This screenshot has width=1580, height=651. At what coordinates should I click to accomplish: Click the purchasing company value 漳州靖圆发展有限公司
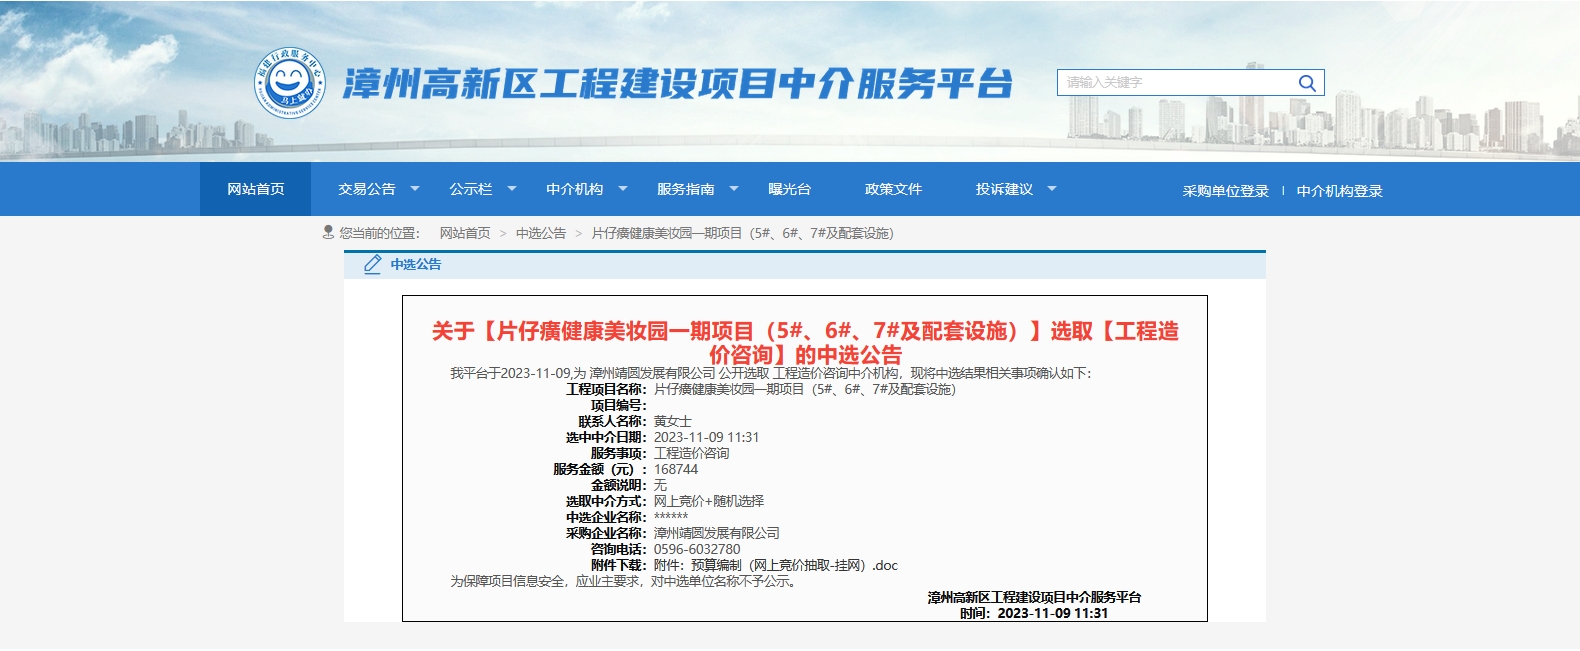[717, 533]
